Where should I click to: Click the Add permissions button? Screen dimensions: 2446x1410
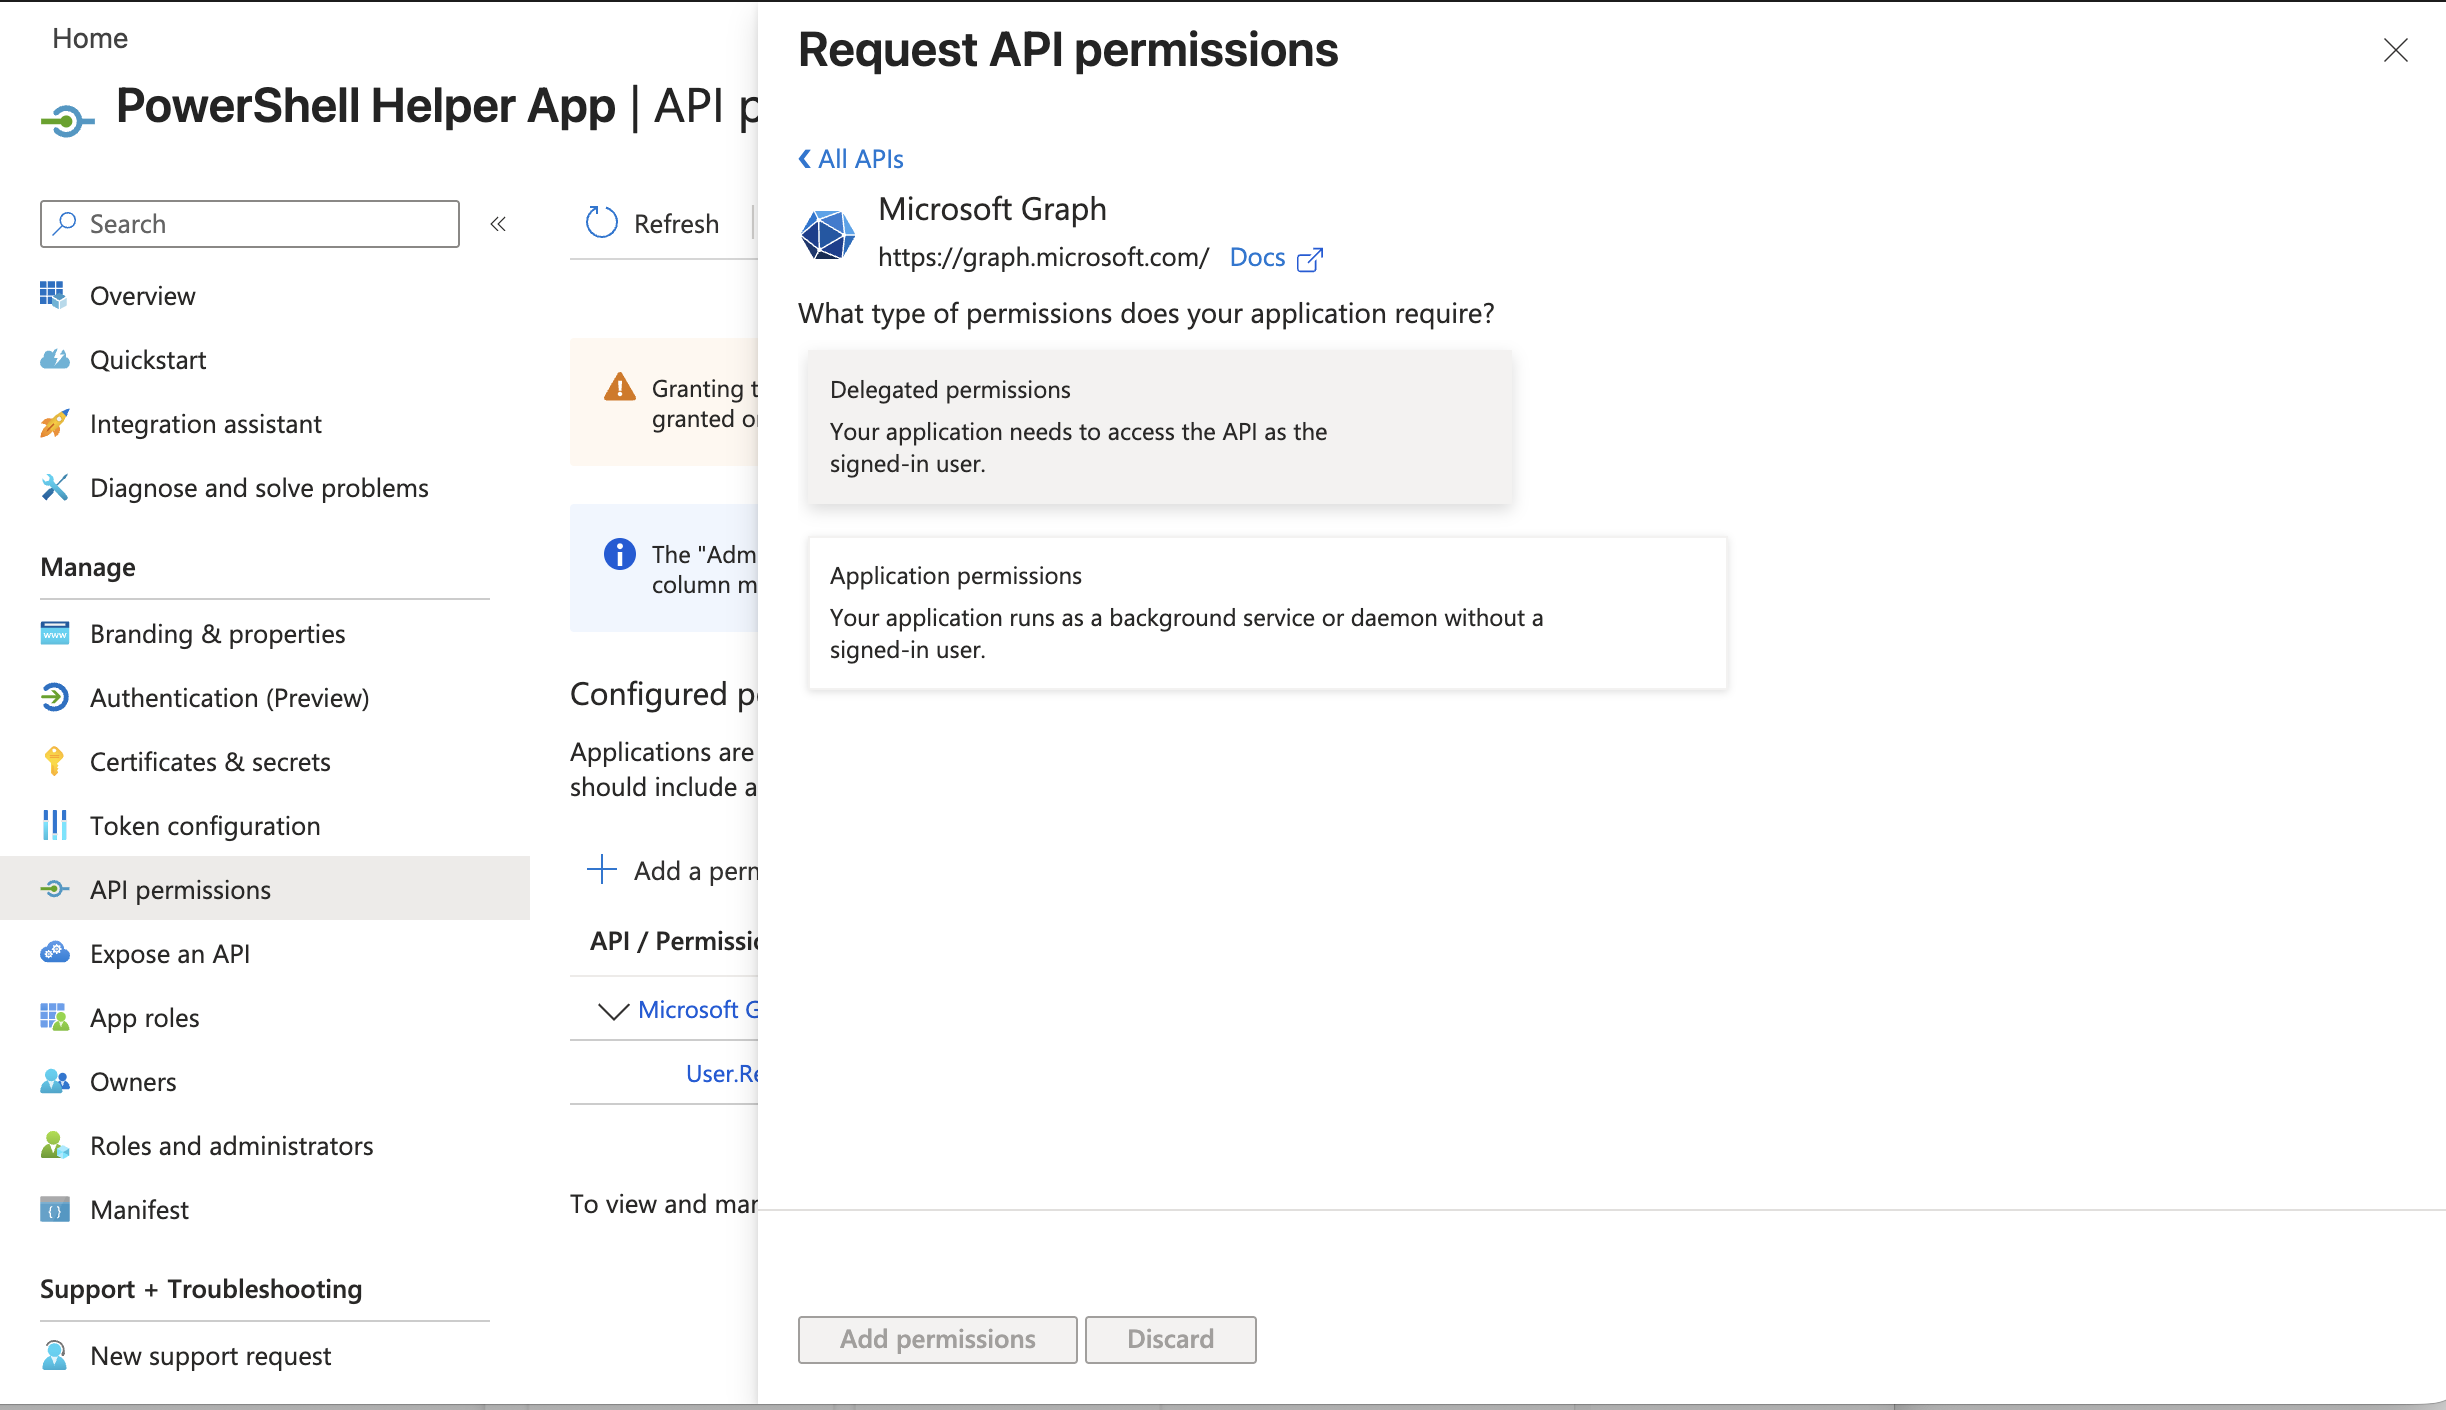point(937,1339)
